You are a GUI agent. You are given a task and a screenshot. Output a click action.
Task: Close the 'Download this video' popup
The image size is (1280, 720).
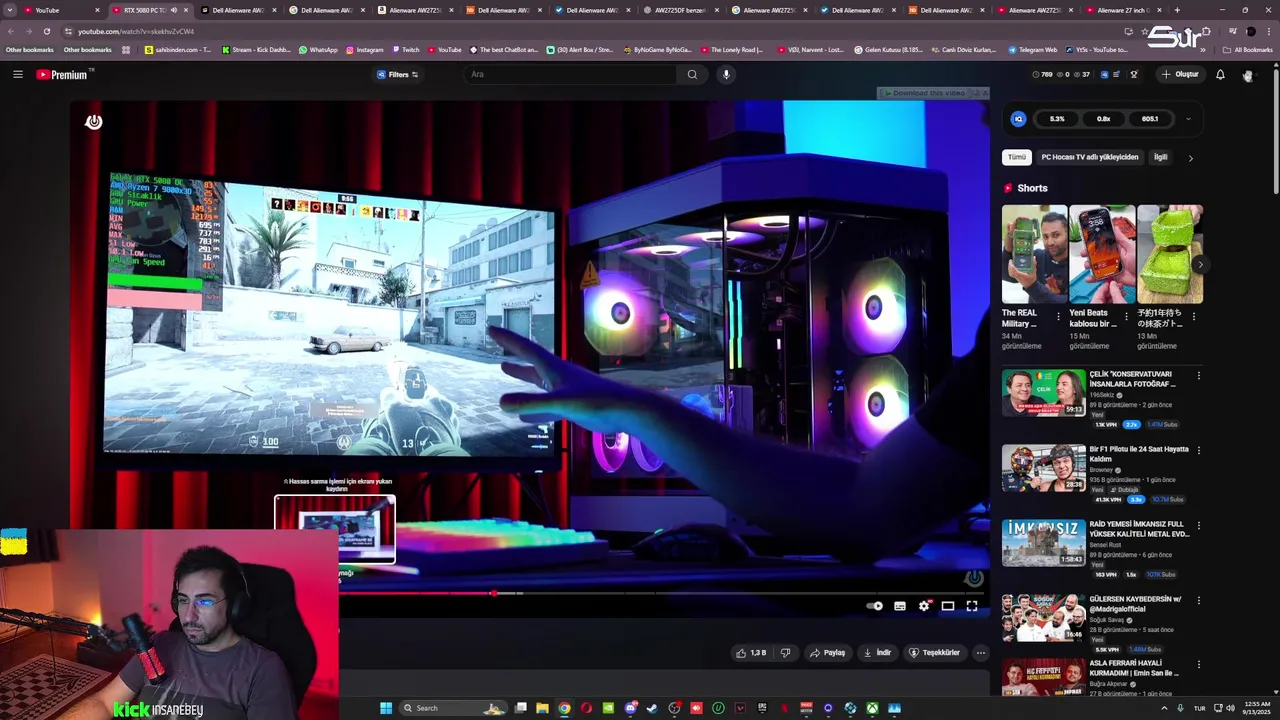click(984, 93)
